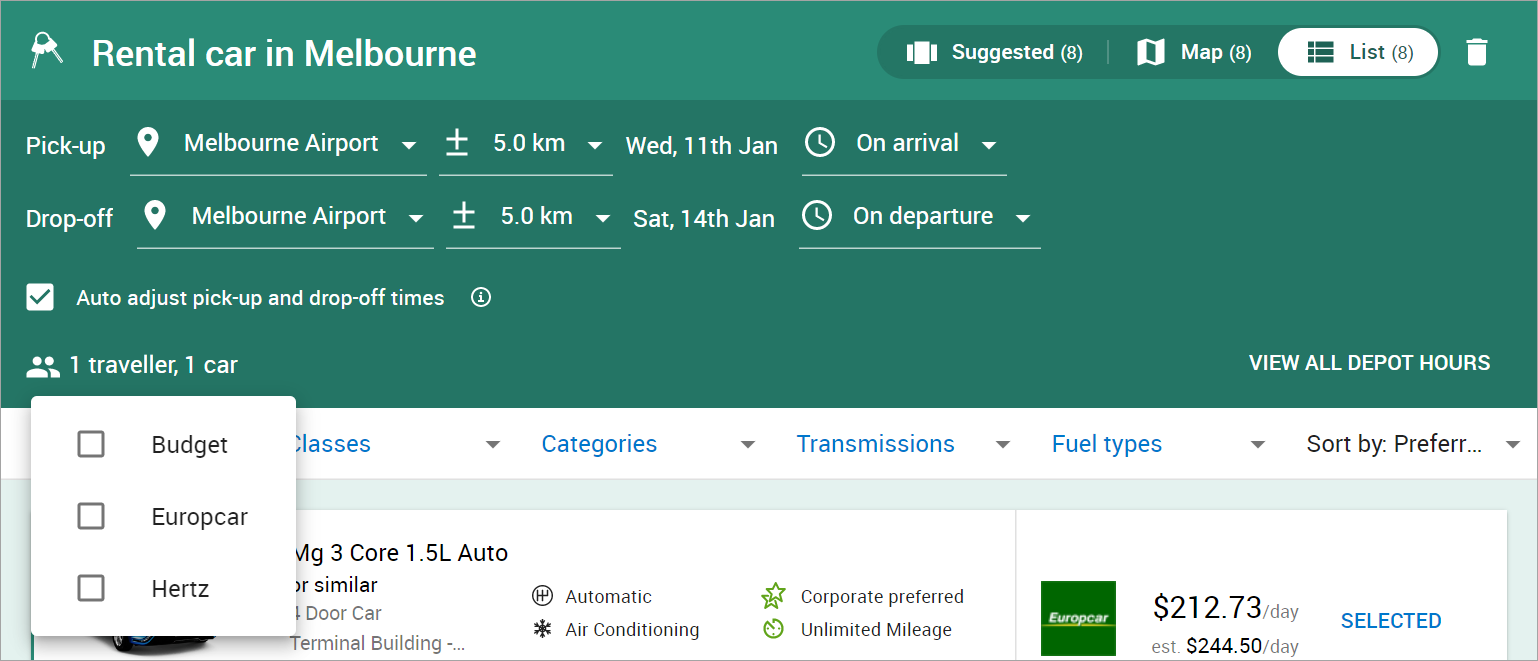Click the Rental car in Melbourne heading
Image resolution: width=1538 pixels, height=661 pixels.
point(284,53)
